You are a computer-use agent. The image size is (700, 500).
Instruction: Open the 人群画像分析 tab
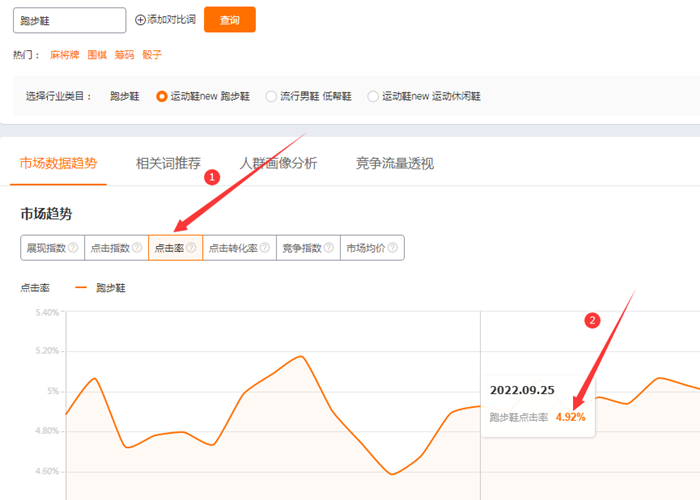[278, 163]
